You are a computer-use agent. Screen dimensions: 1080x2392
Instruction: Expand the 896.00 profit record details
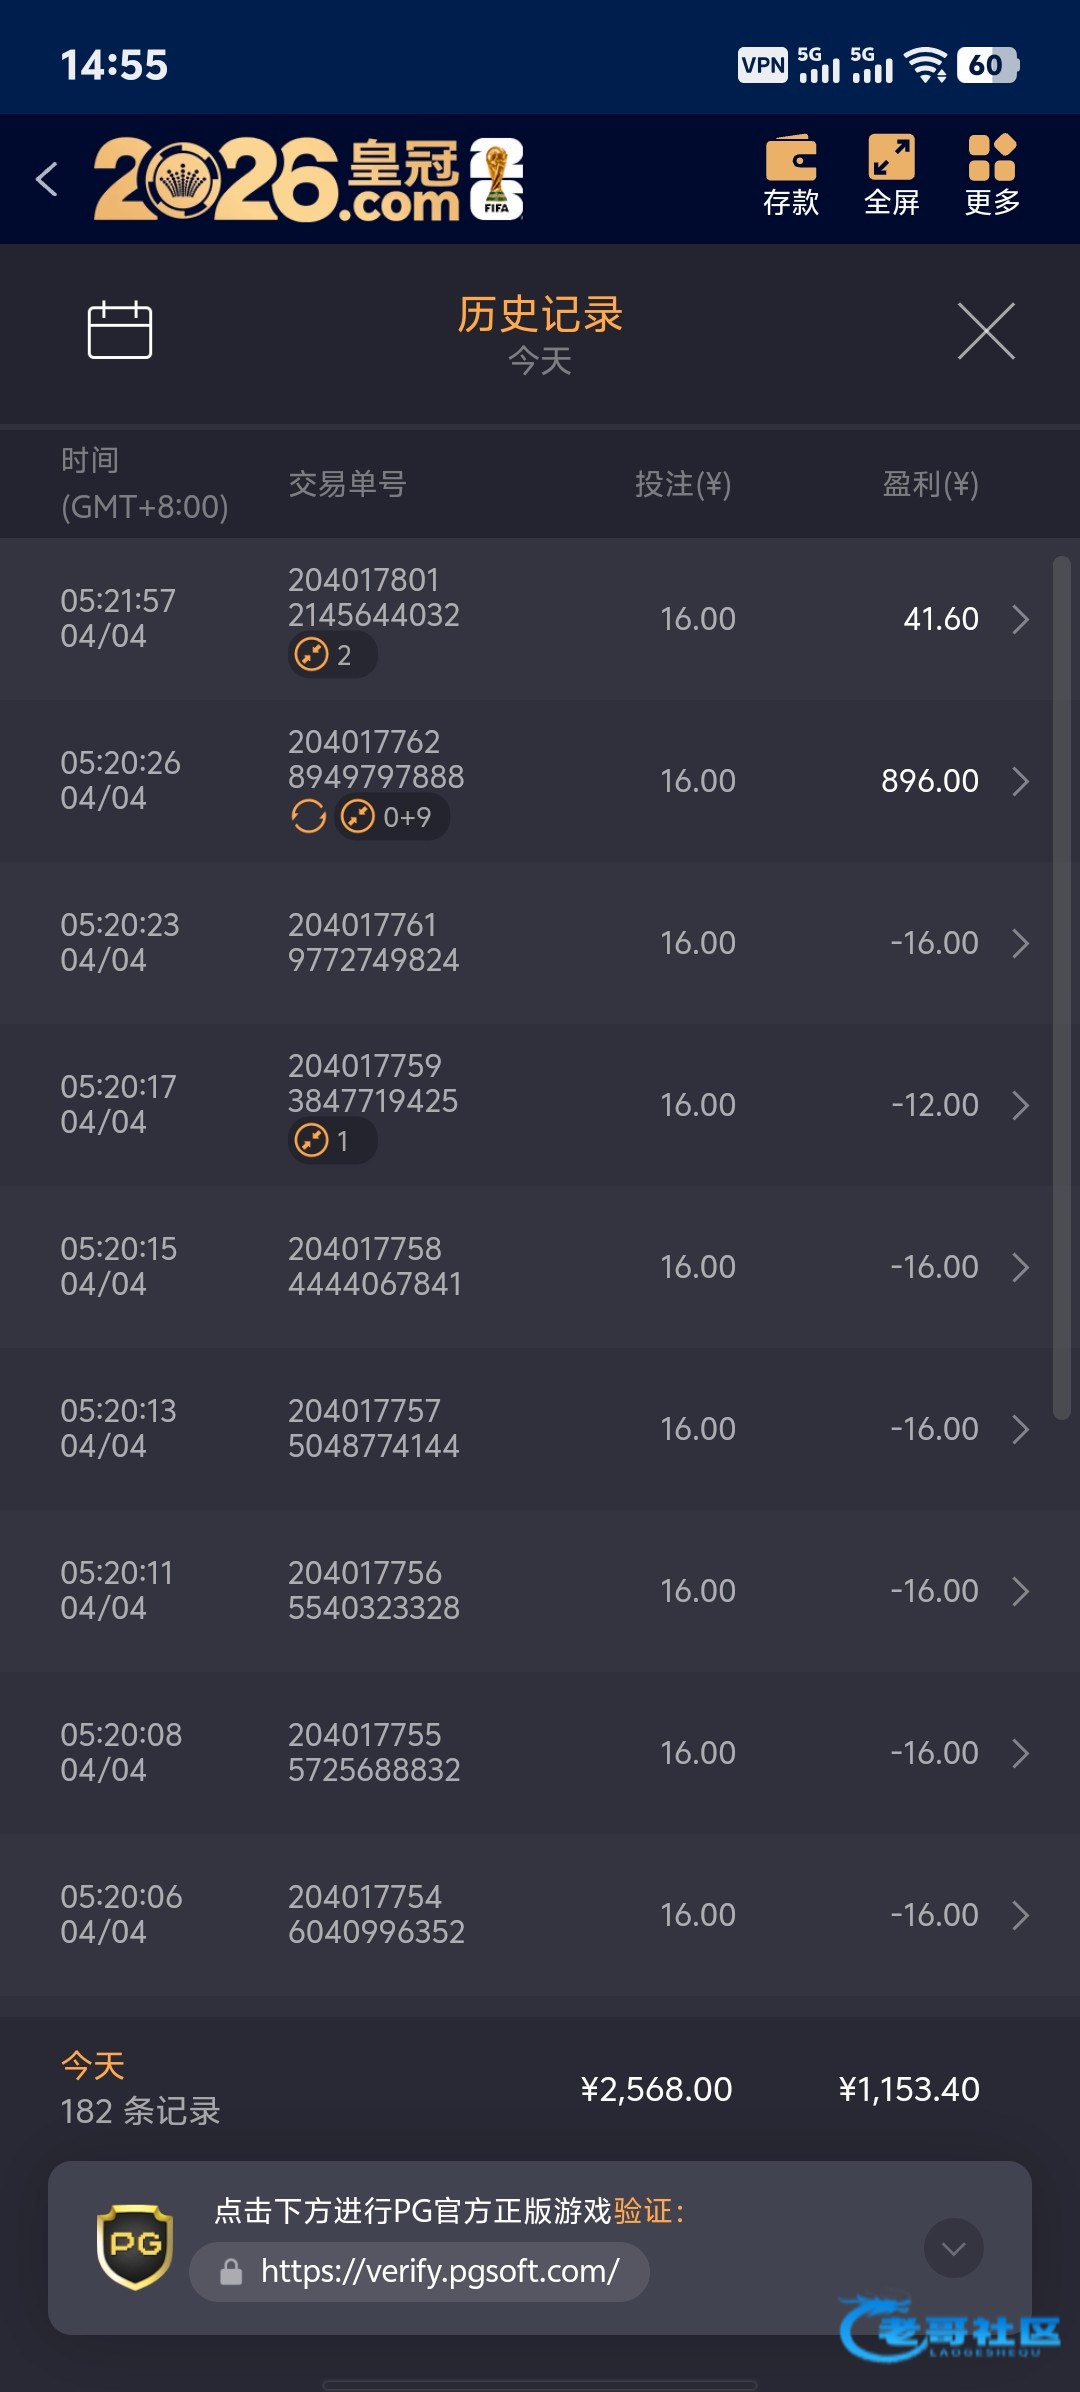[x=1020, y=781]
